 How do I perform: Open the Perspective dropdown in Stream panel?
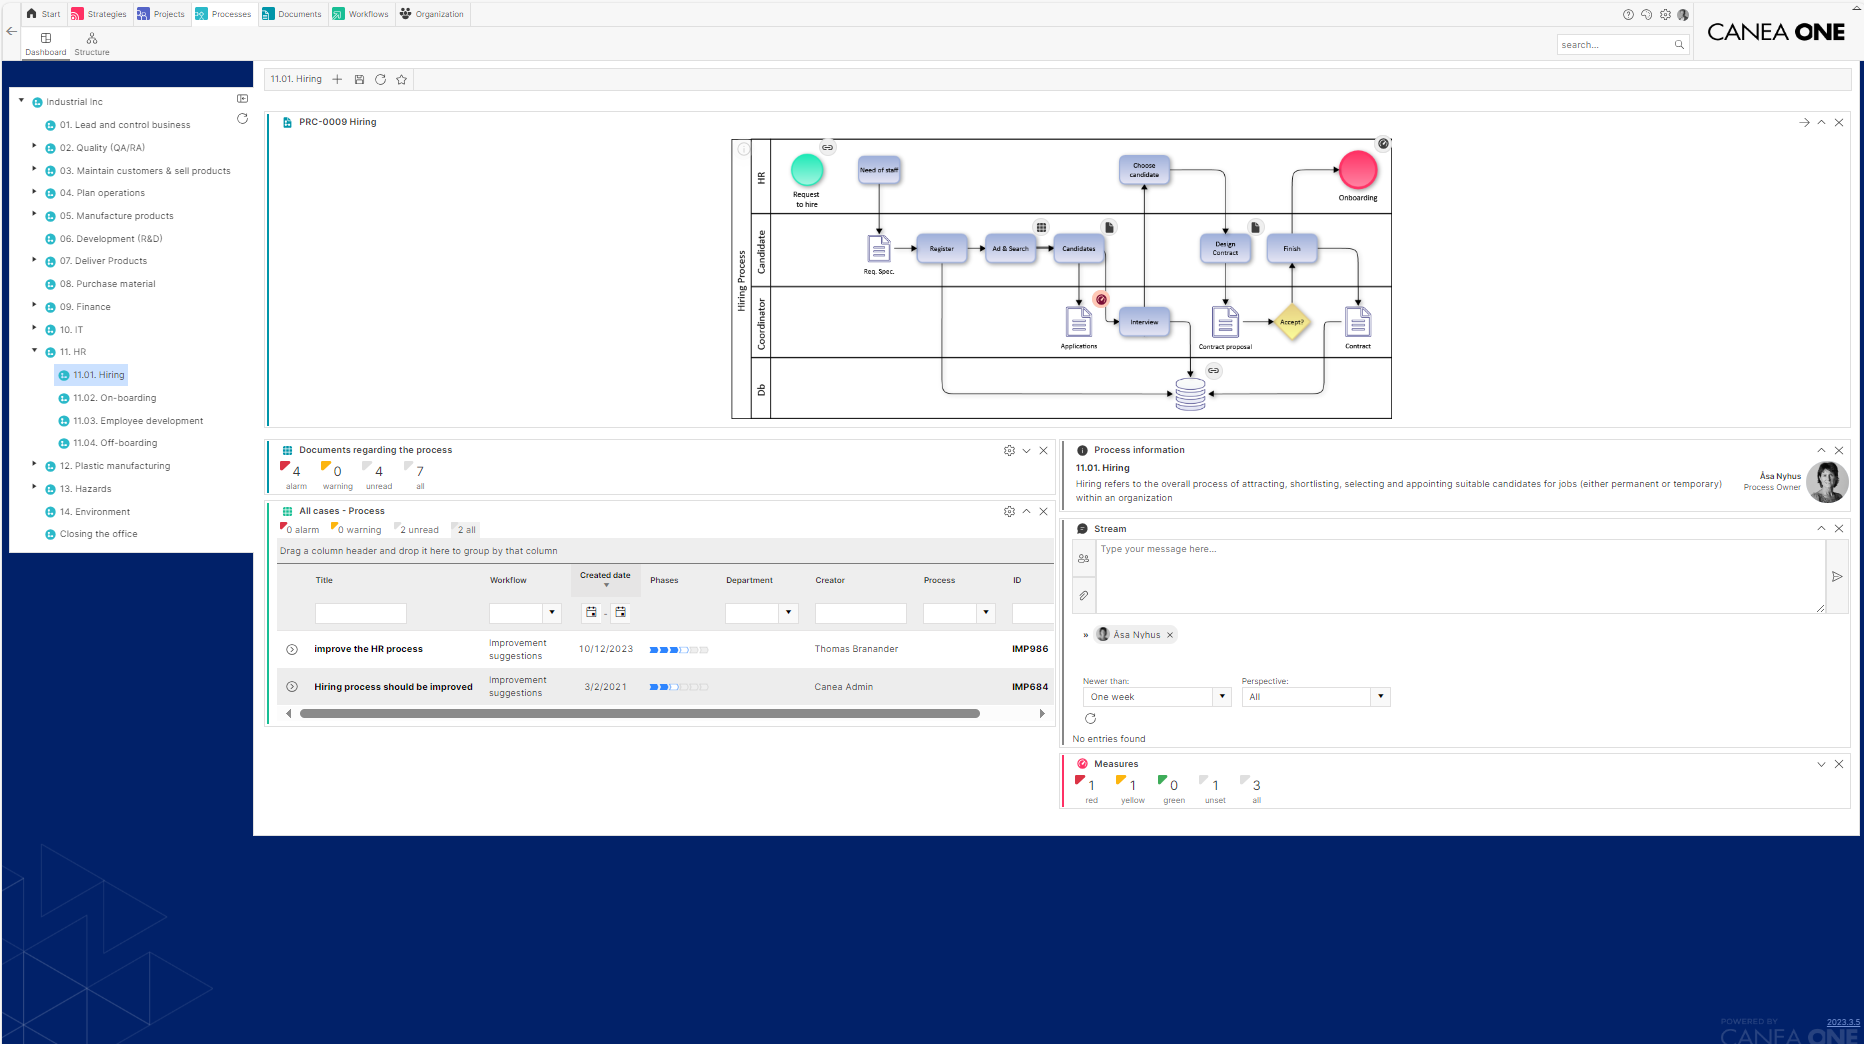click(1381, 696)
